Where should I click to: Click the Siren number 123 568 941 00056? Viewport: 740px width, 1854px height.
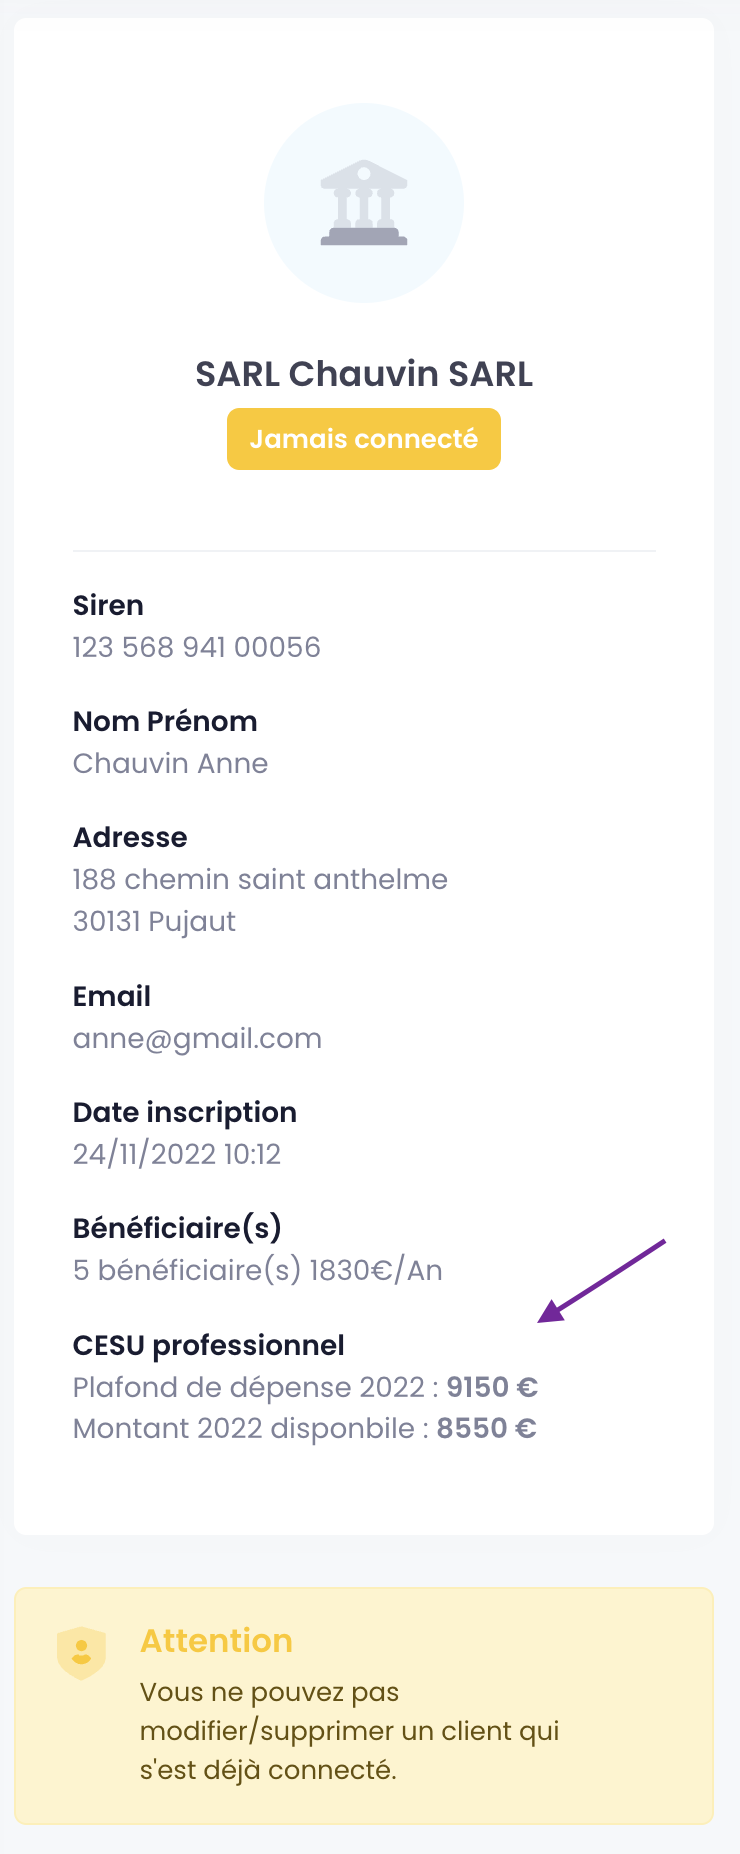pos(197,647)
